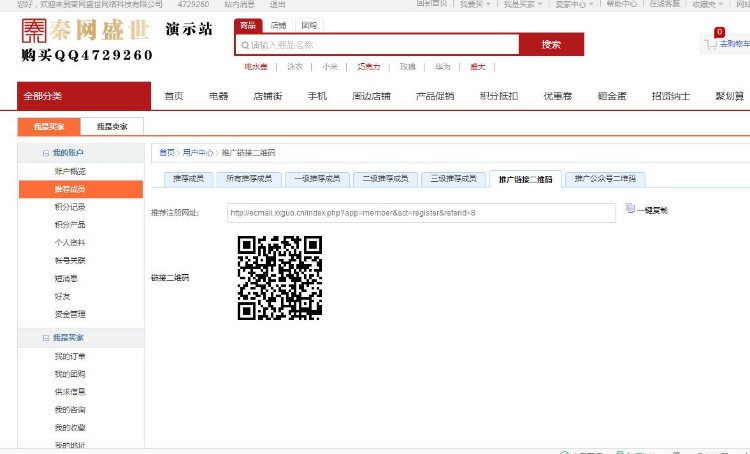
Task: Open the 推广公众号二维码 tab
Action: pos(605,179)
